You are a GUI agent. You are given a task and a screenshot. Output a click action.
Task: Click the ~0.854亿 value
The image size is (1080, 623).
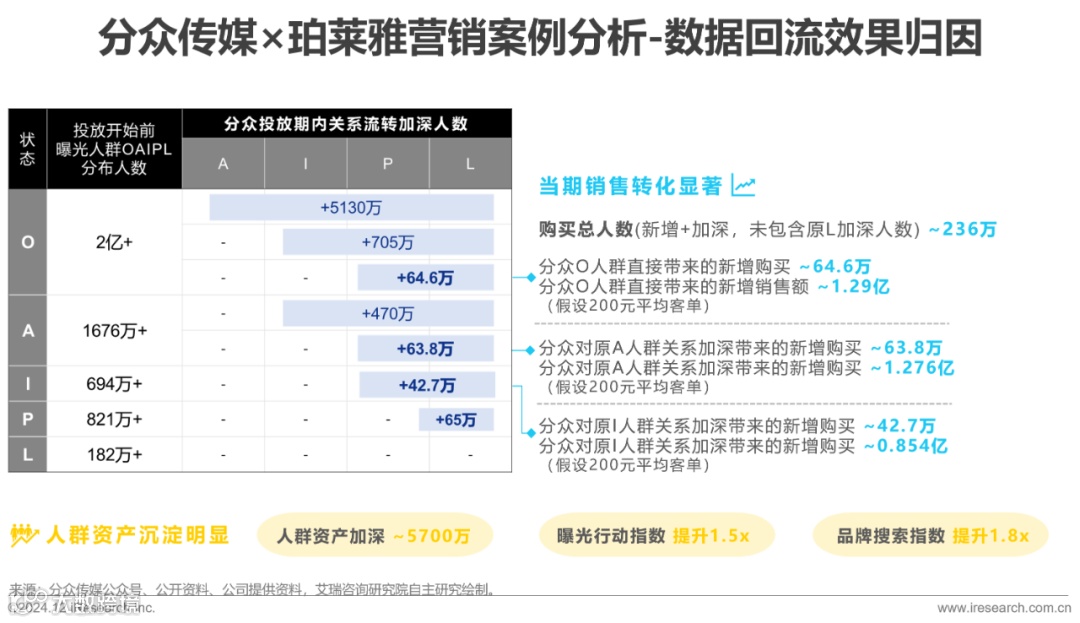(906, 446)
